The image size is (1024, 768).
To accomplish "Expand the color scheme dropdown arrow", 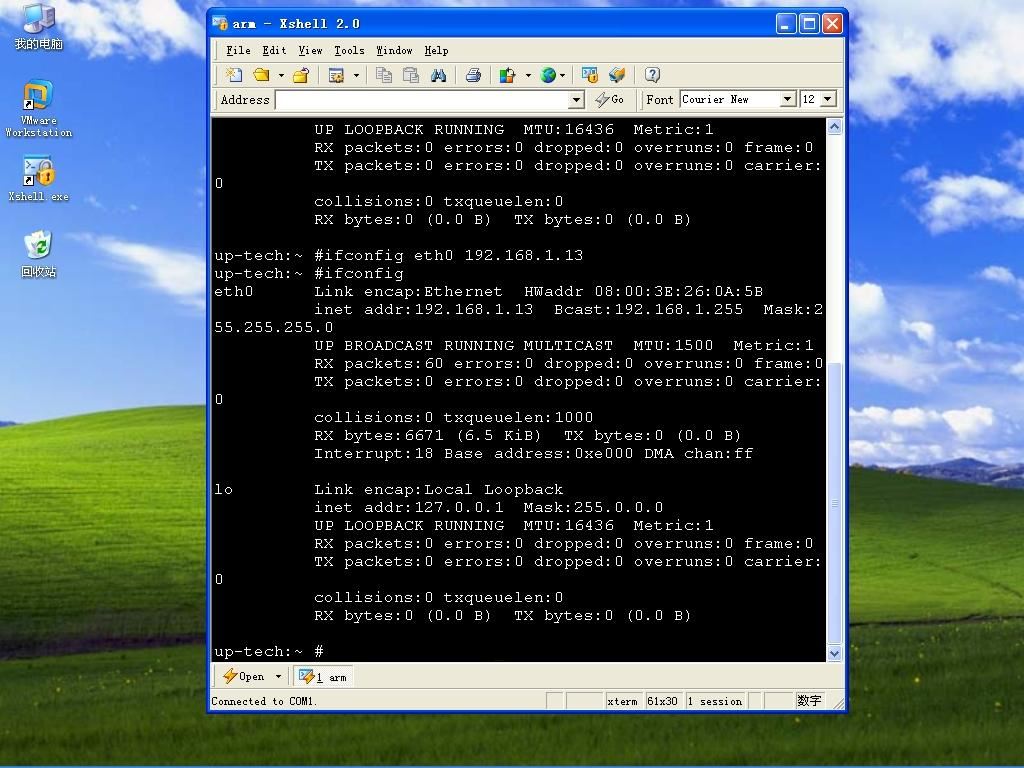I will (x=528, y=75).
